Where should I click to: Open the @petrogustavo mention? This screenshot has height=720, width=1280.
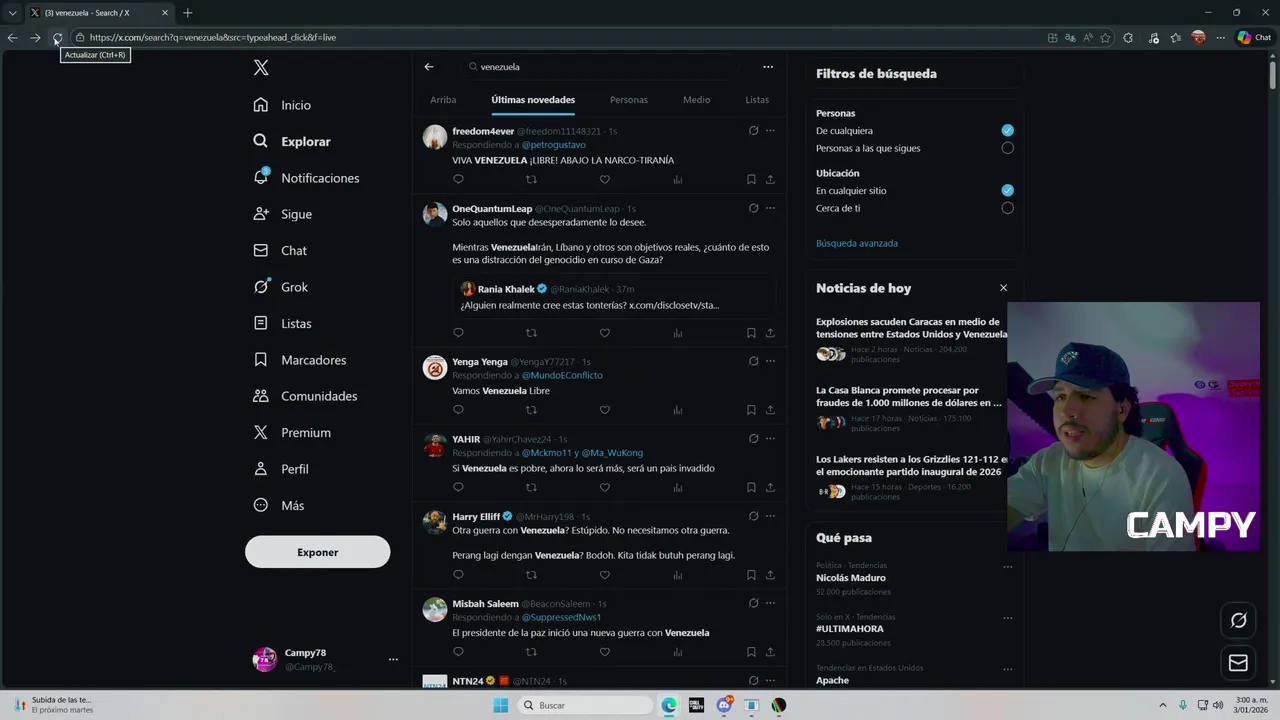coord(554,145)
